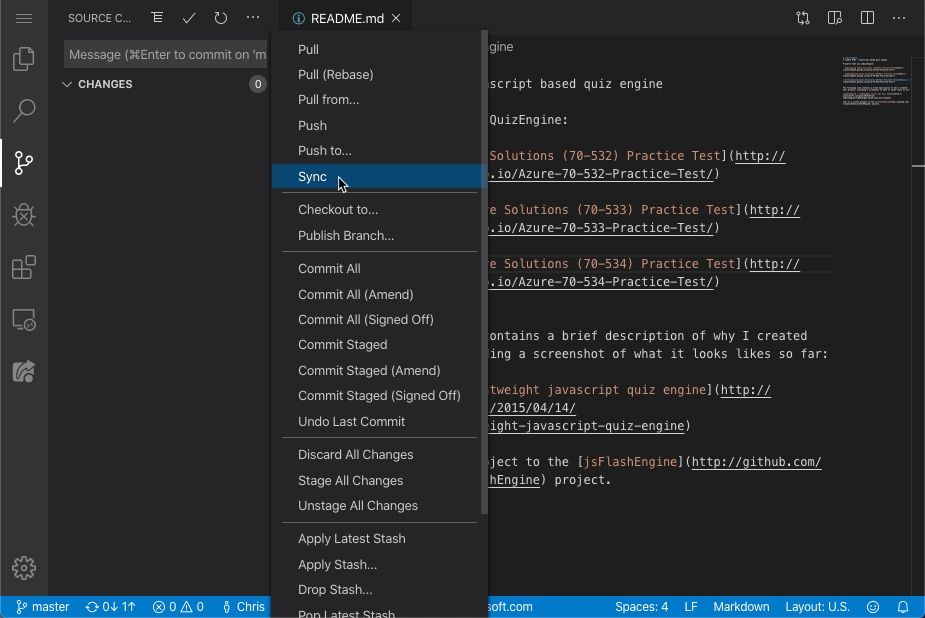Open Source Control more actions ellipsis
Image resolution: width=925 pixels, height=618 pixels.
pyautogui.click(x=252, y=18)
